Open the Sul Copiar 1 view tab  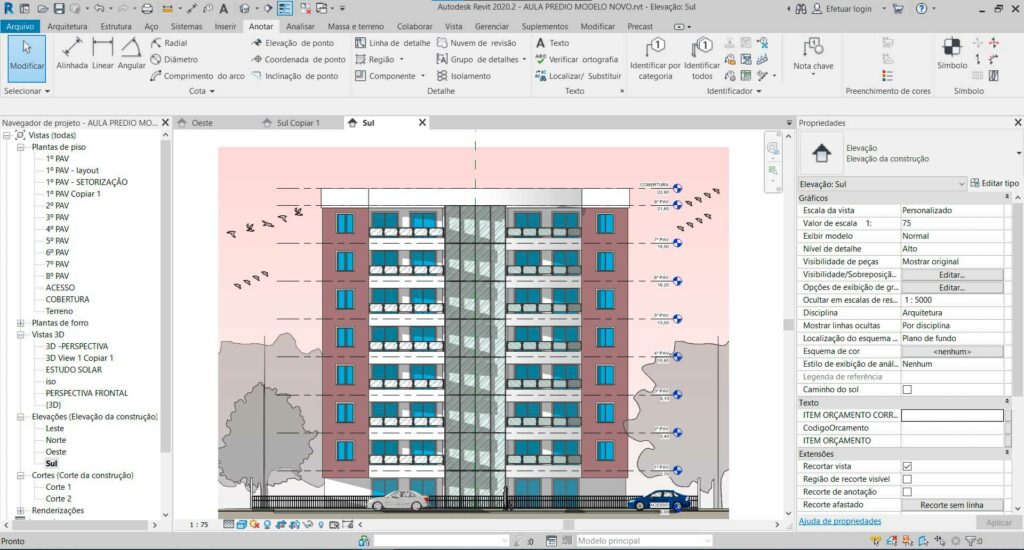point(298,123)
